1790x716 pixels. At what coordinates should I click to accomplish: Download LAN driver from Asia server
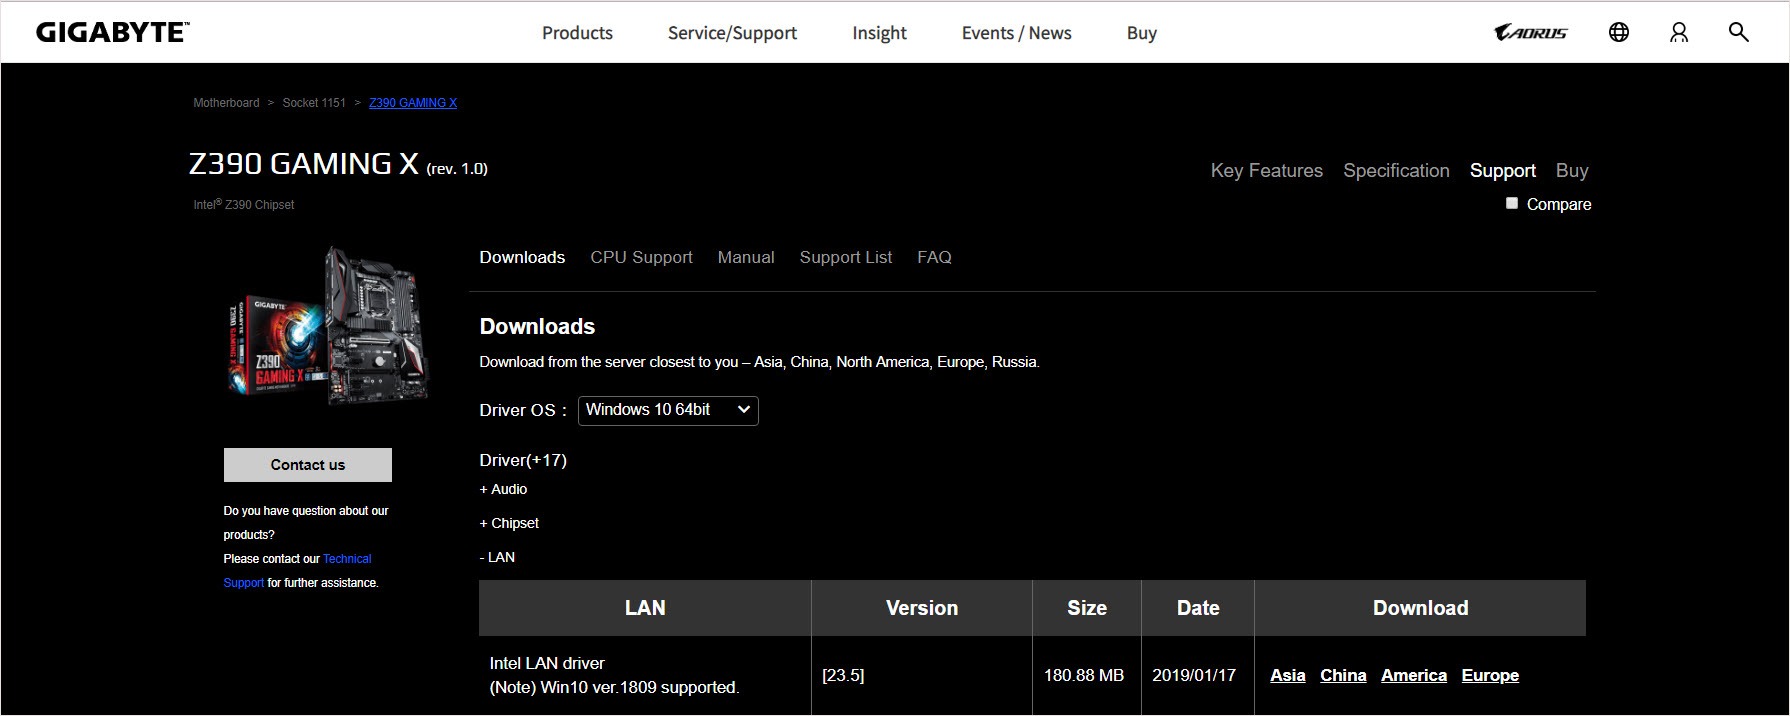[1287, 675]
